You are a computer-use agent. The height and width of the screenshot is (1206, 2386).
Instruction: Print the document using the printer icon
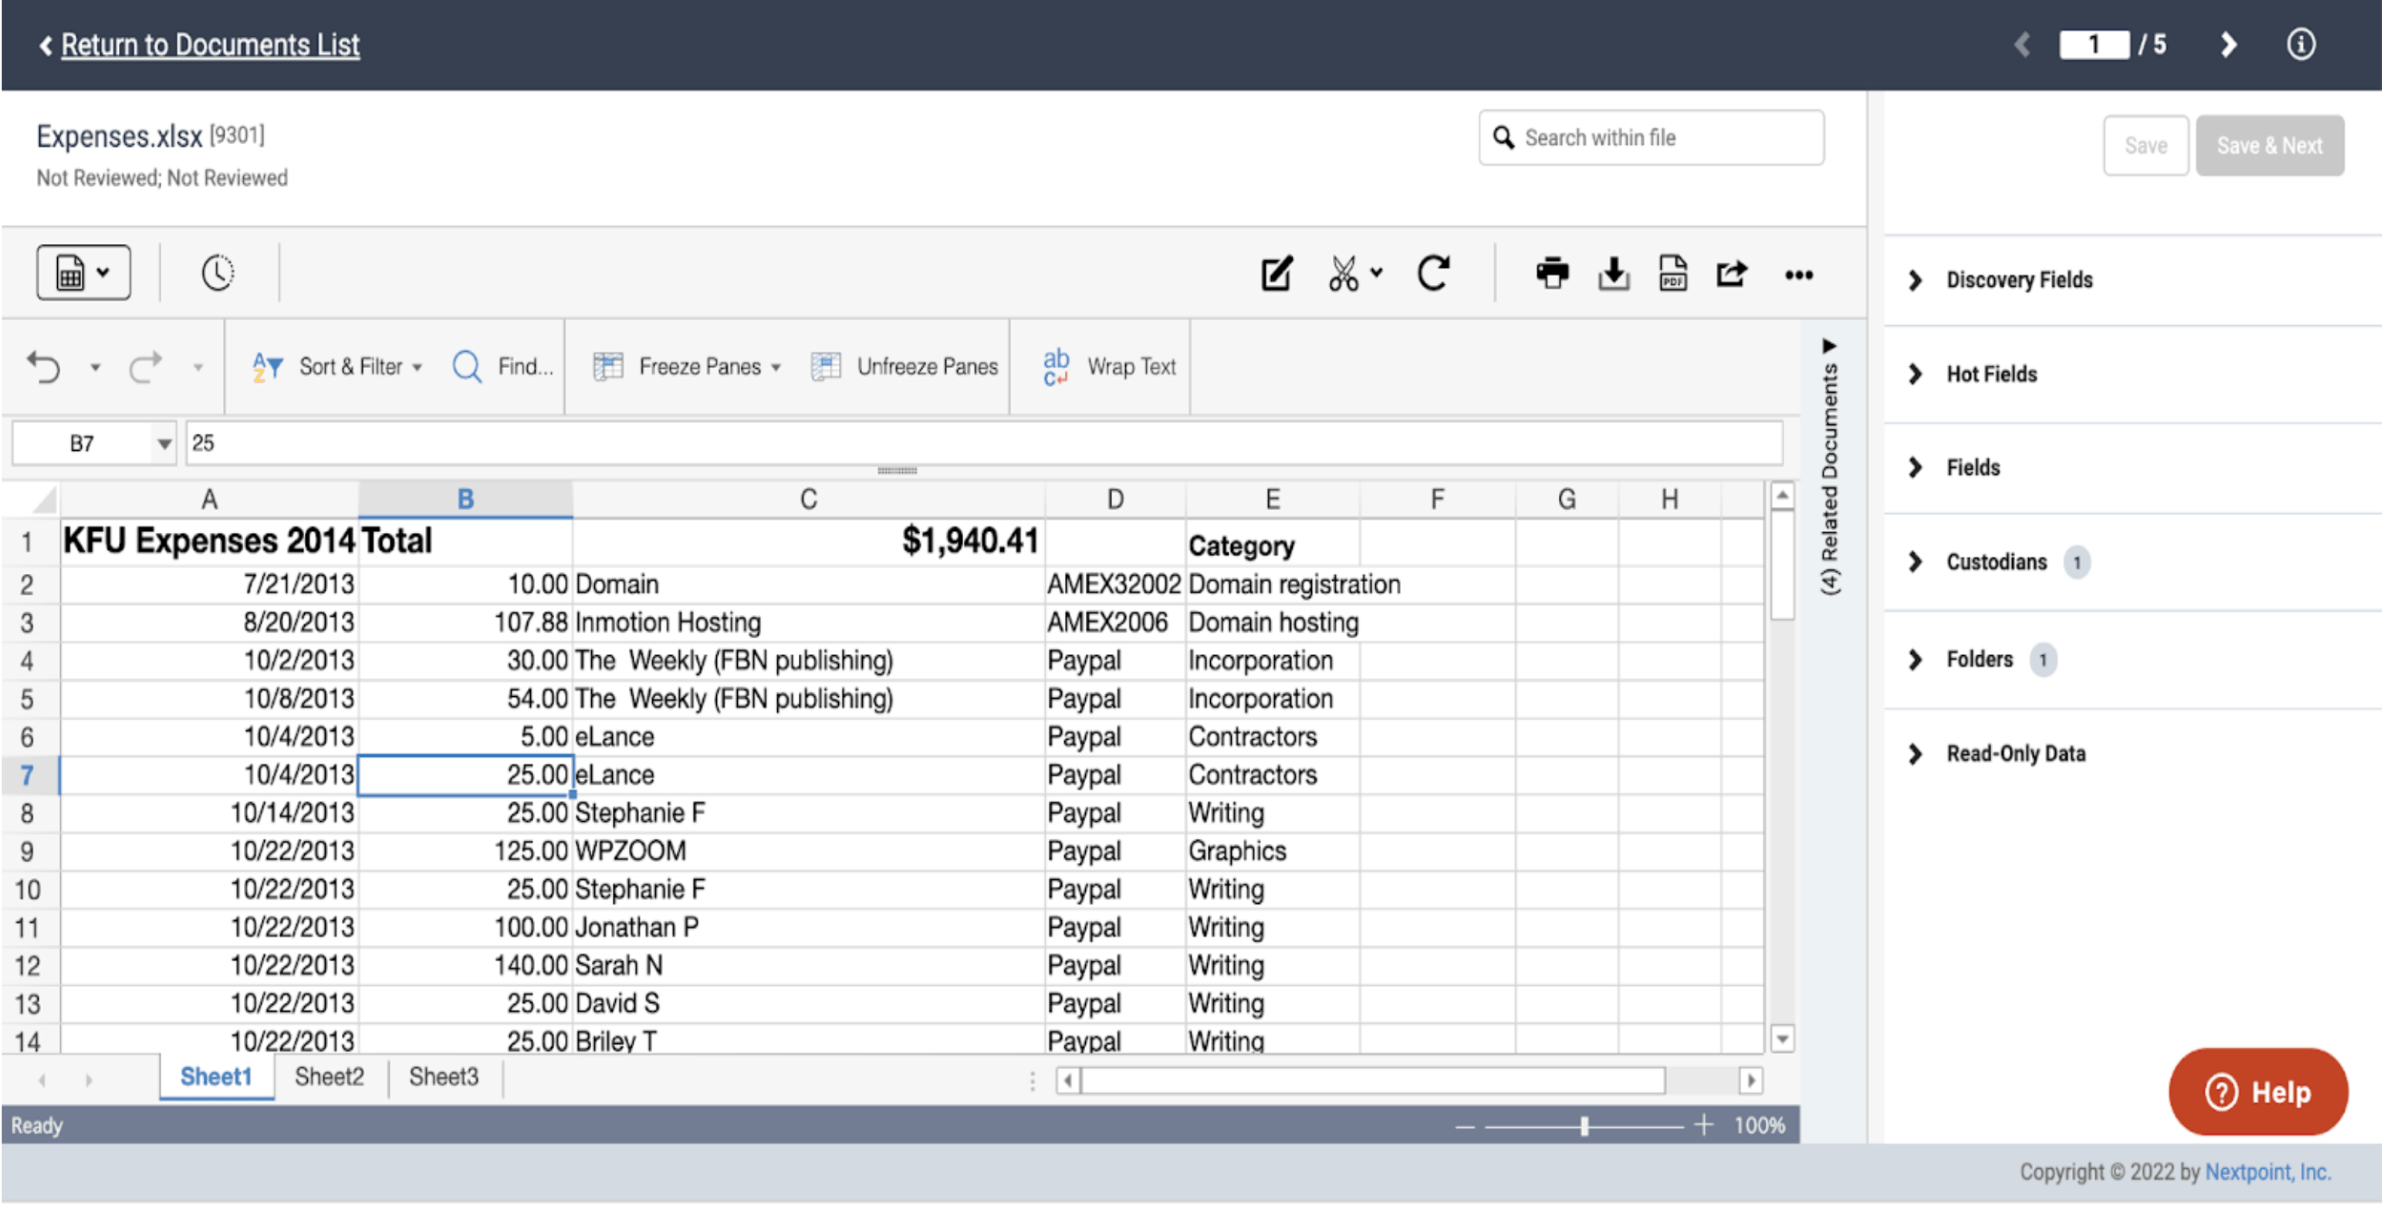1552,273
